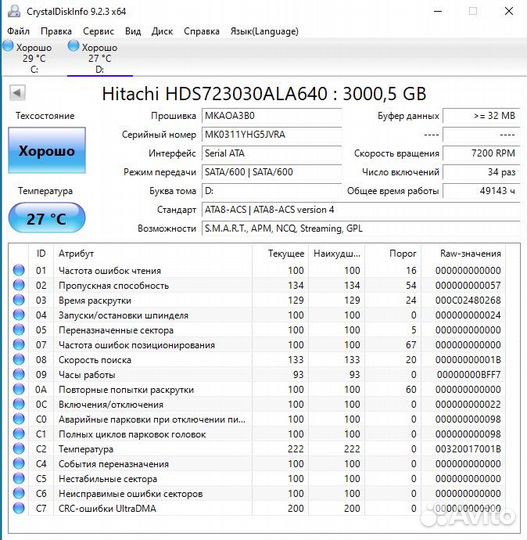Open the Диск menu
This screenshot has height=540, width=527.
click(162, 31)
